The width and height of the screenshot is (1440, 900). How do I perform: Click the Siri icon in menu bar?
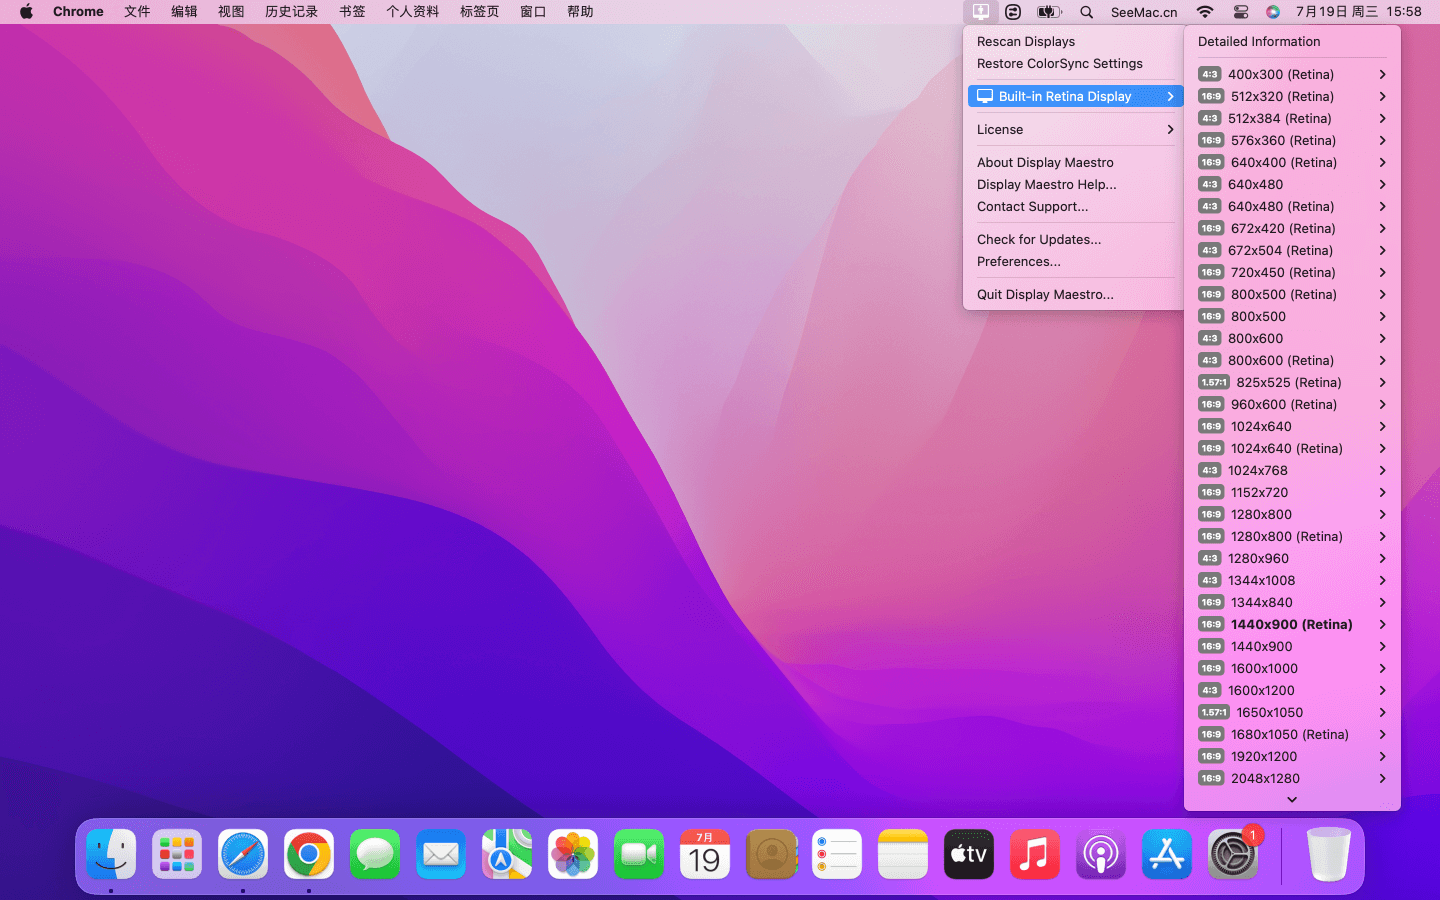[x=1272, y=12]
